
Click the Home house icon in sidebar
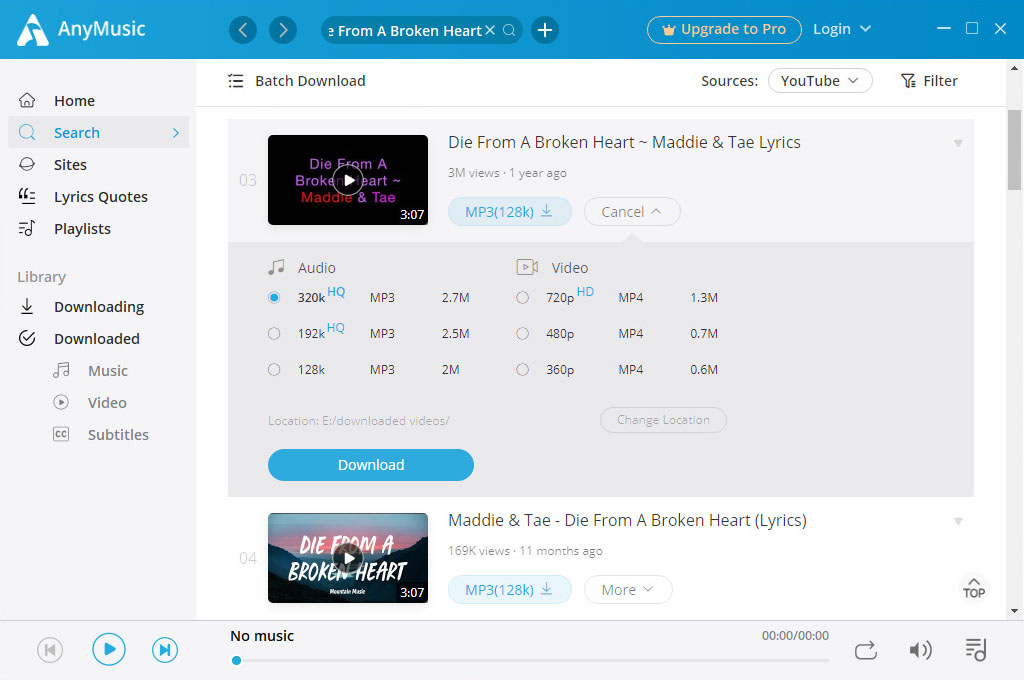27,101
